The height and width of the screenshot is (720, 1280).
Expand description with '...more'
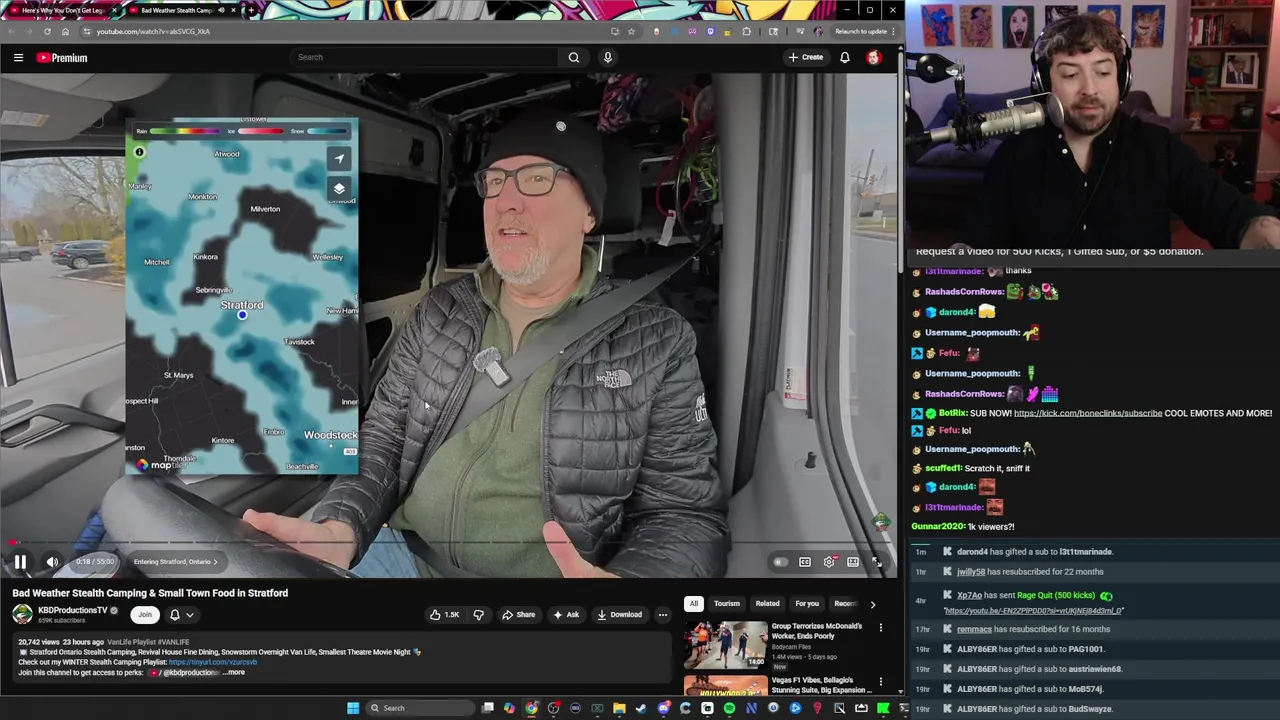point(234,673)
